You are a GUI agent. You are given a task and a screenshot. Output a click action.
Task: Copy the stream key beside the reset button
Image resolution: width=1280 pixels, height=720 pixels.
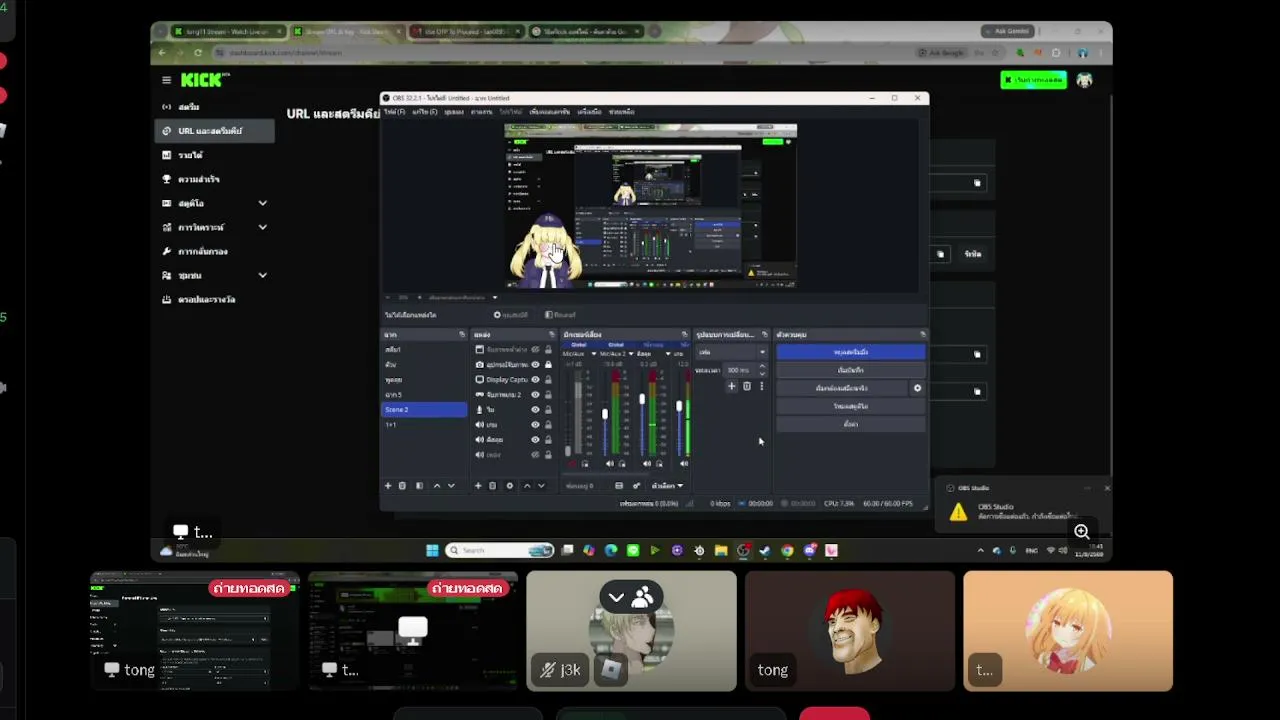[x=940, y=254]
